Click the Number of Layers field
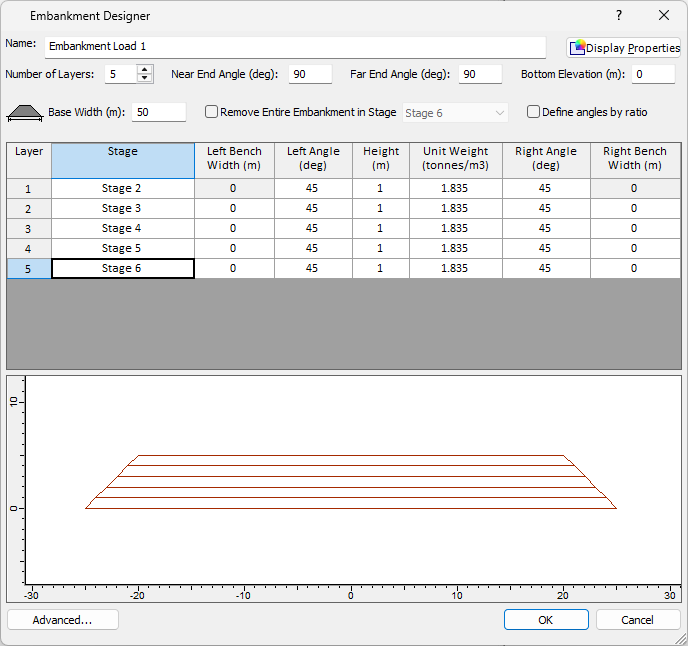Image resolution: width=688 pixels, height=646 pixels. [x=121, y=74]
